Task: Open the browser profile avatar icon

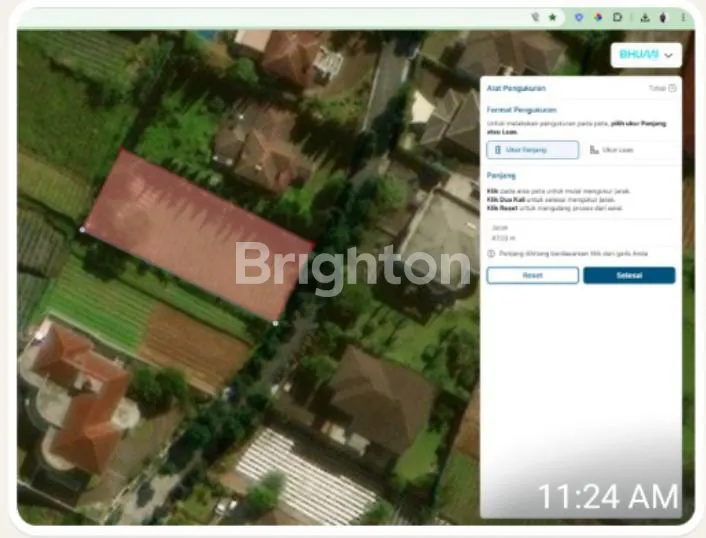Action: [664, 17]
